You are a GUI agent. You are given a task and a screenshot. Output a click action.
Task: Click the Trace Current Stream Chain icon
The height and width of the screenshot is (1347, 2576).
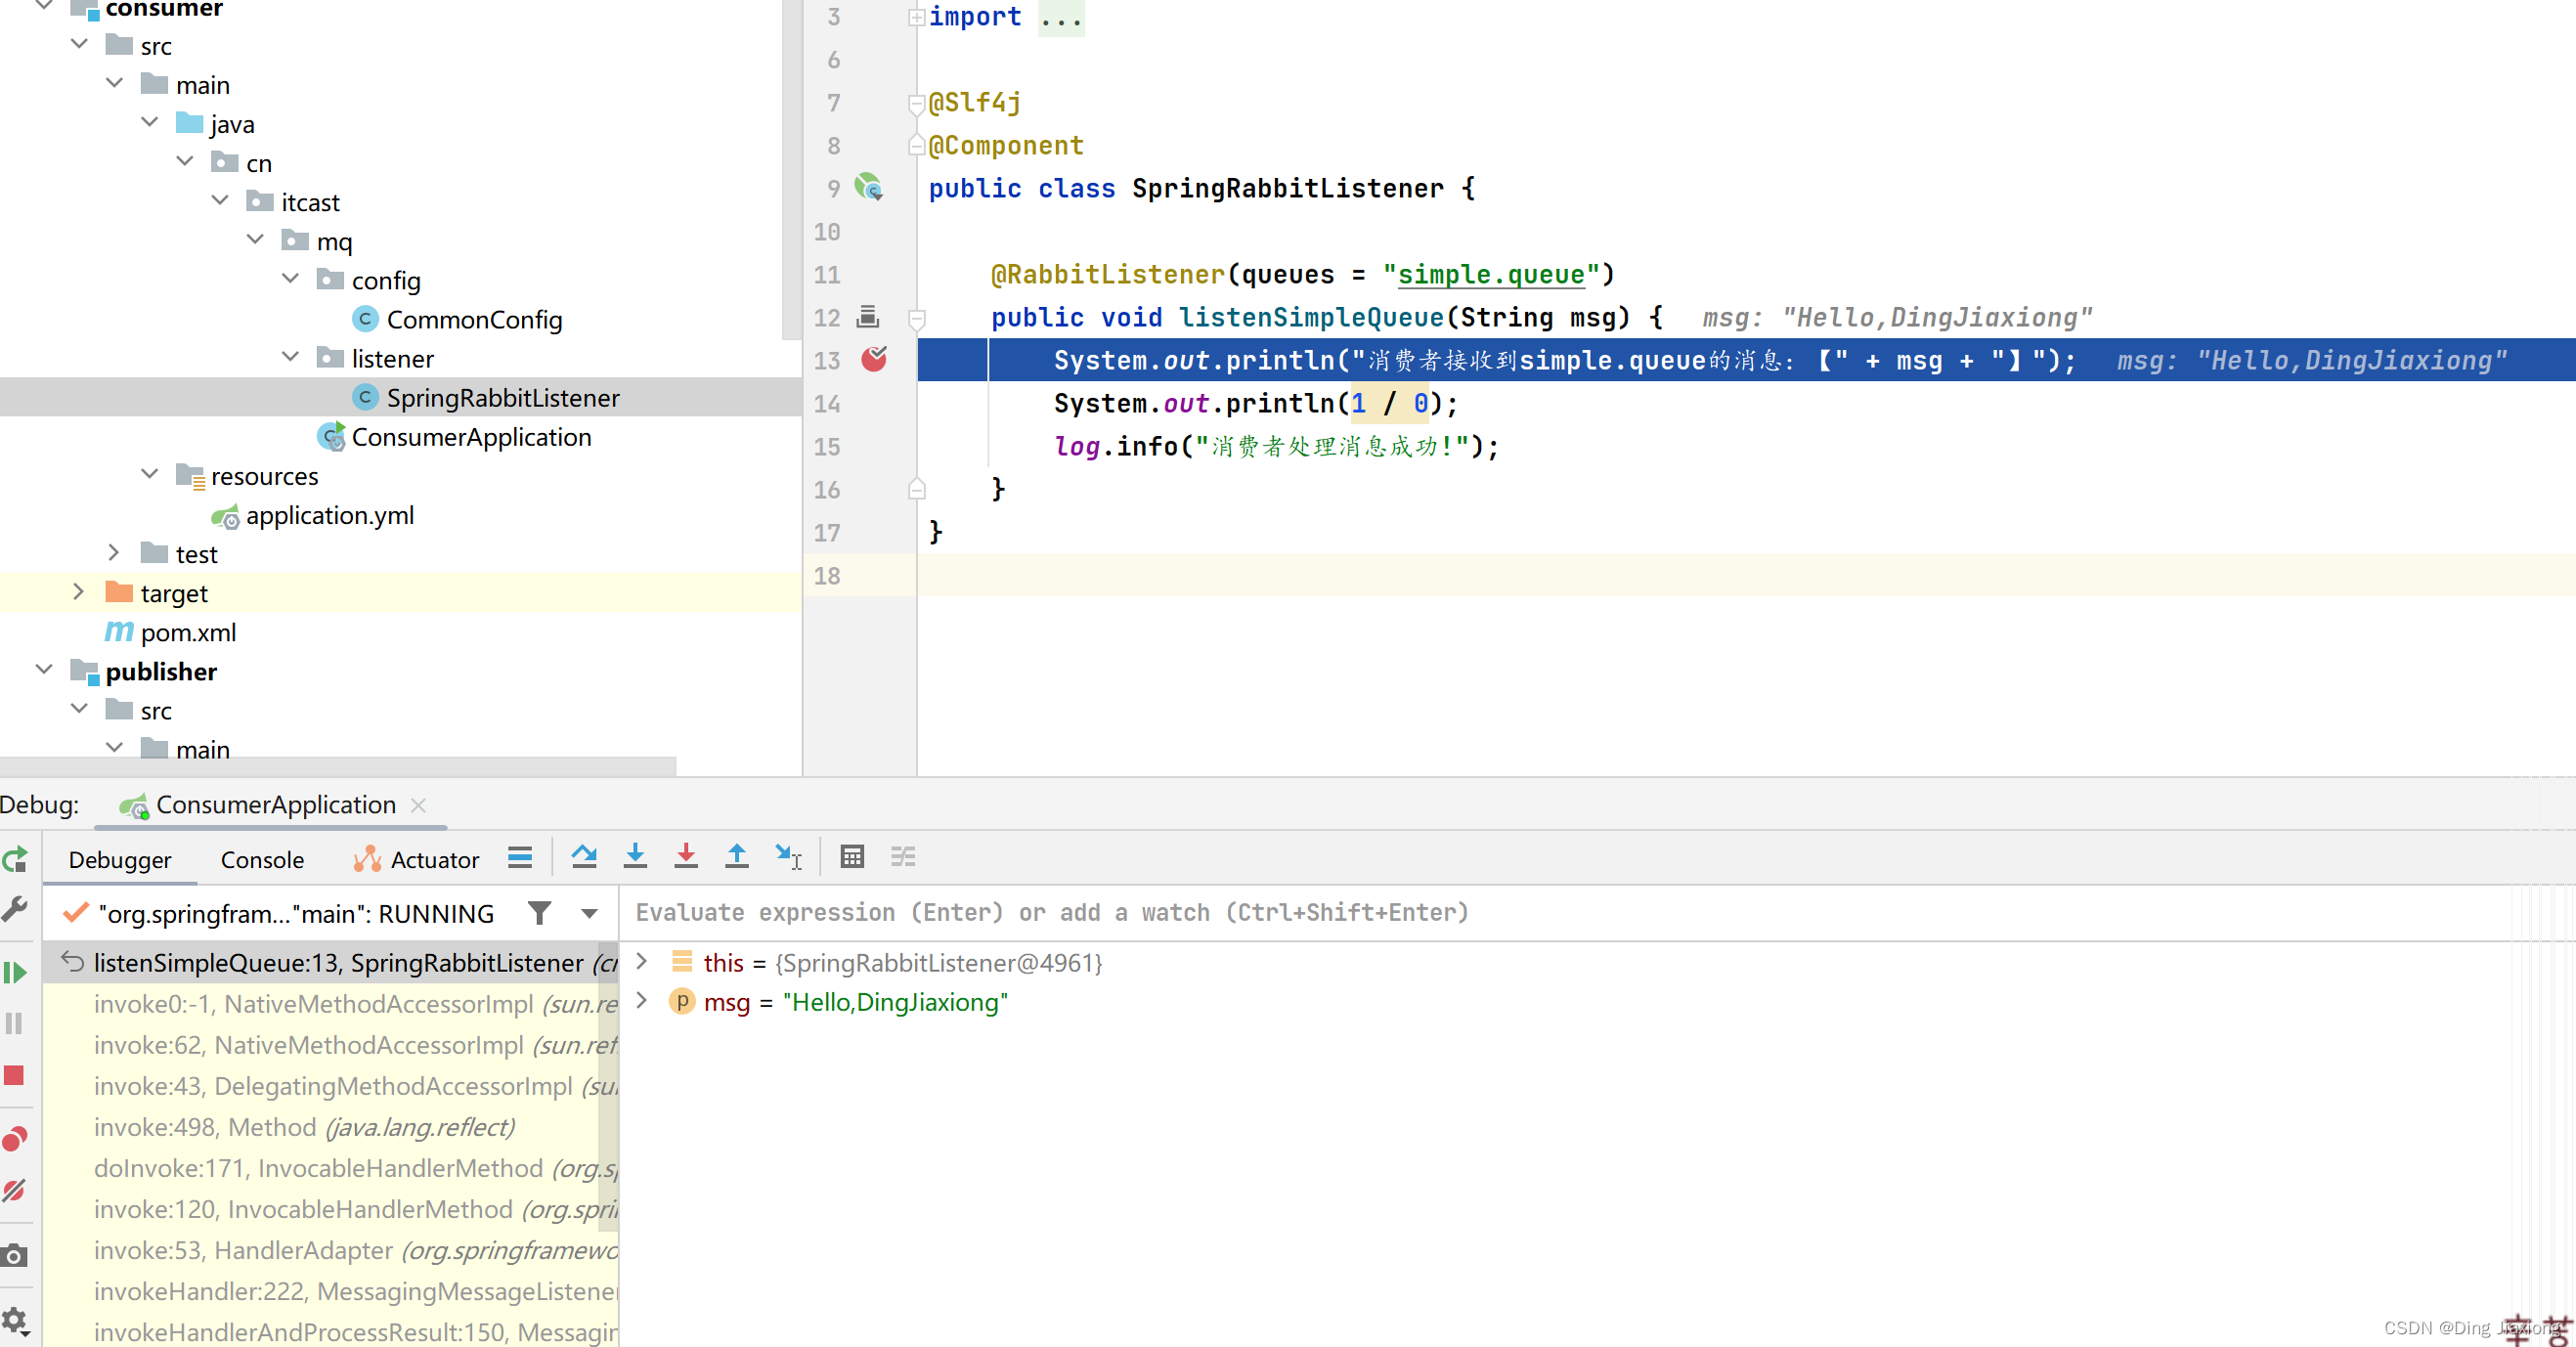coord(903,857)
